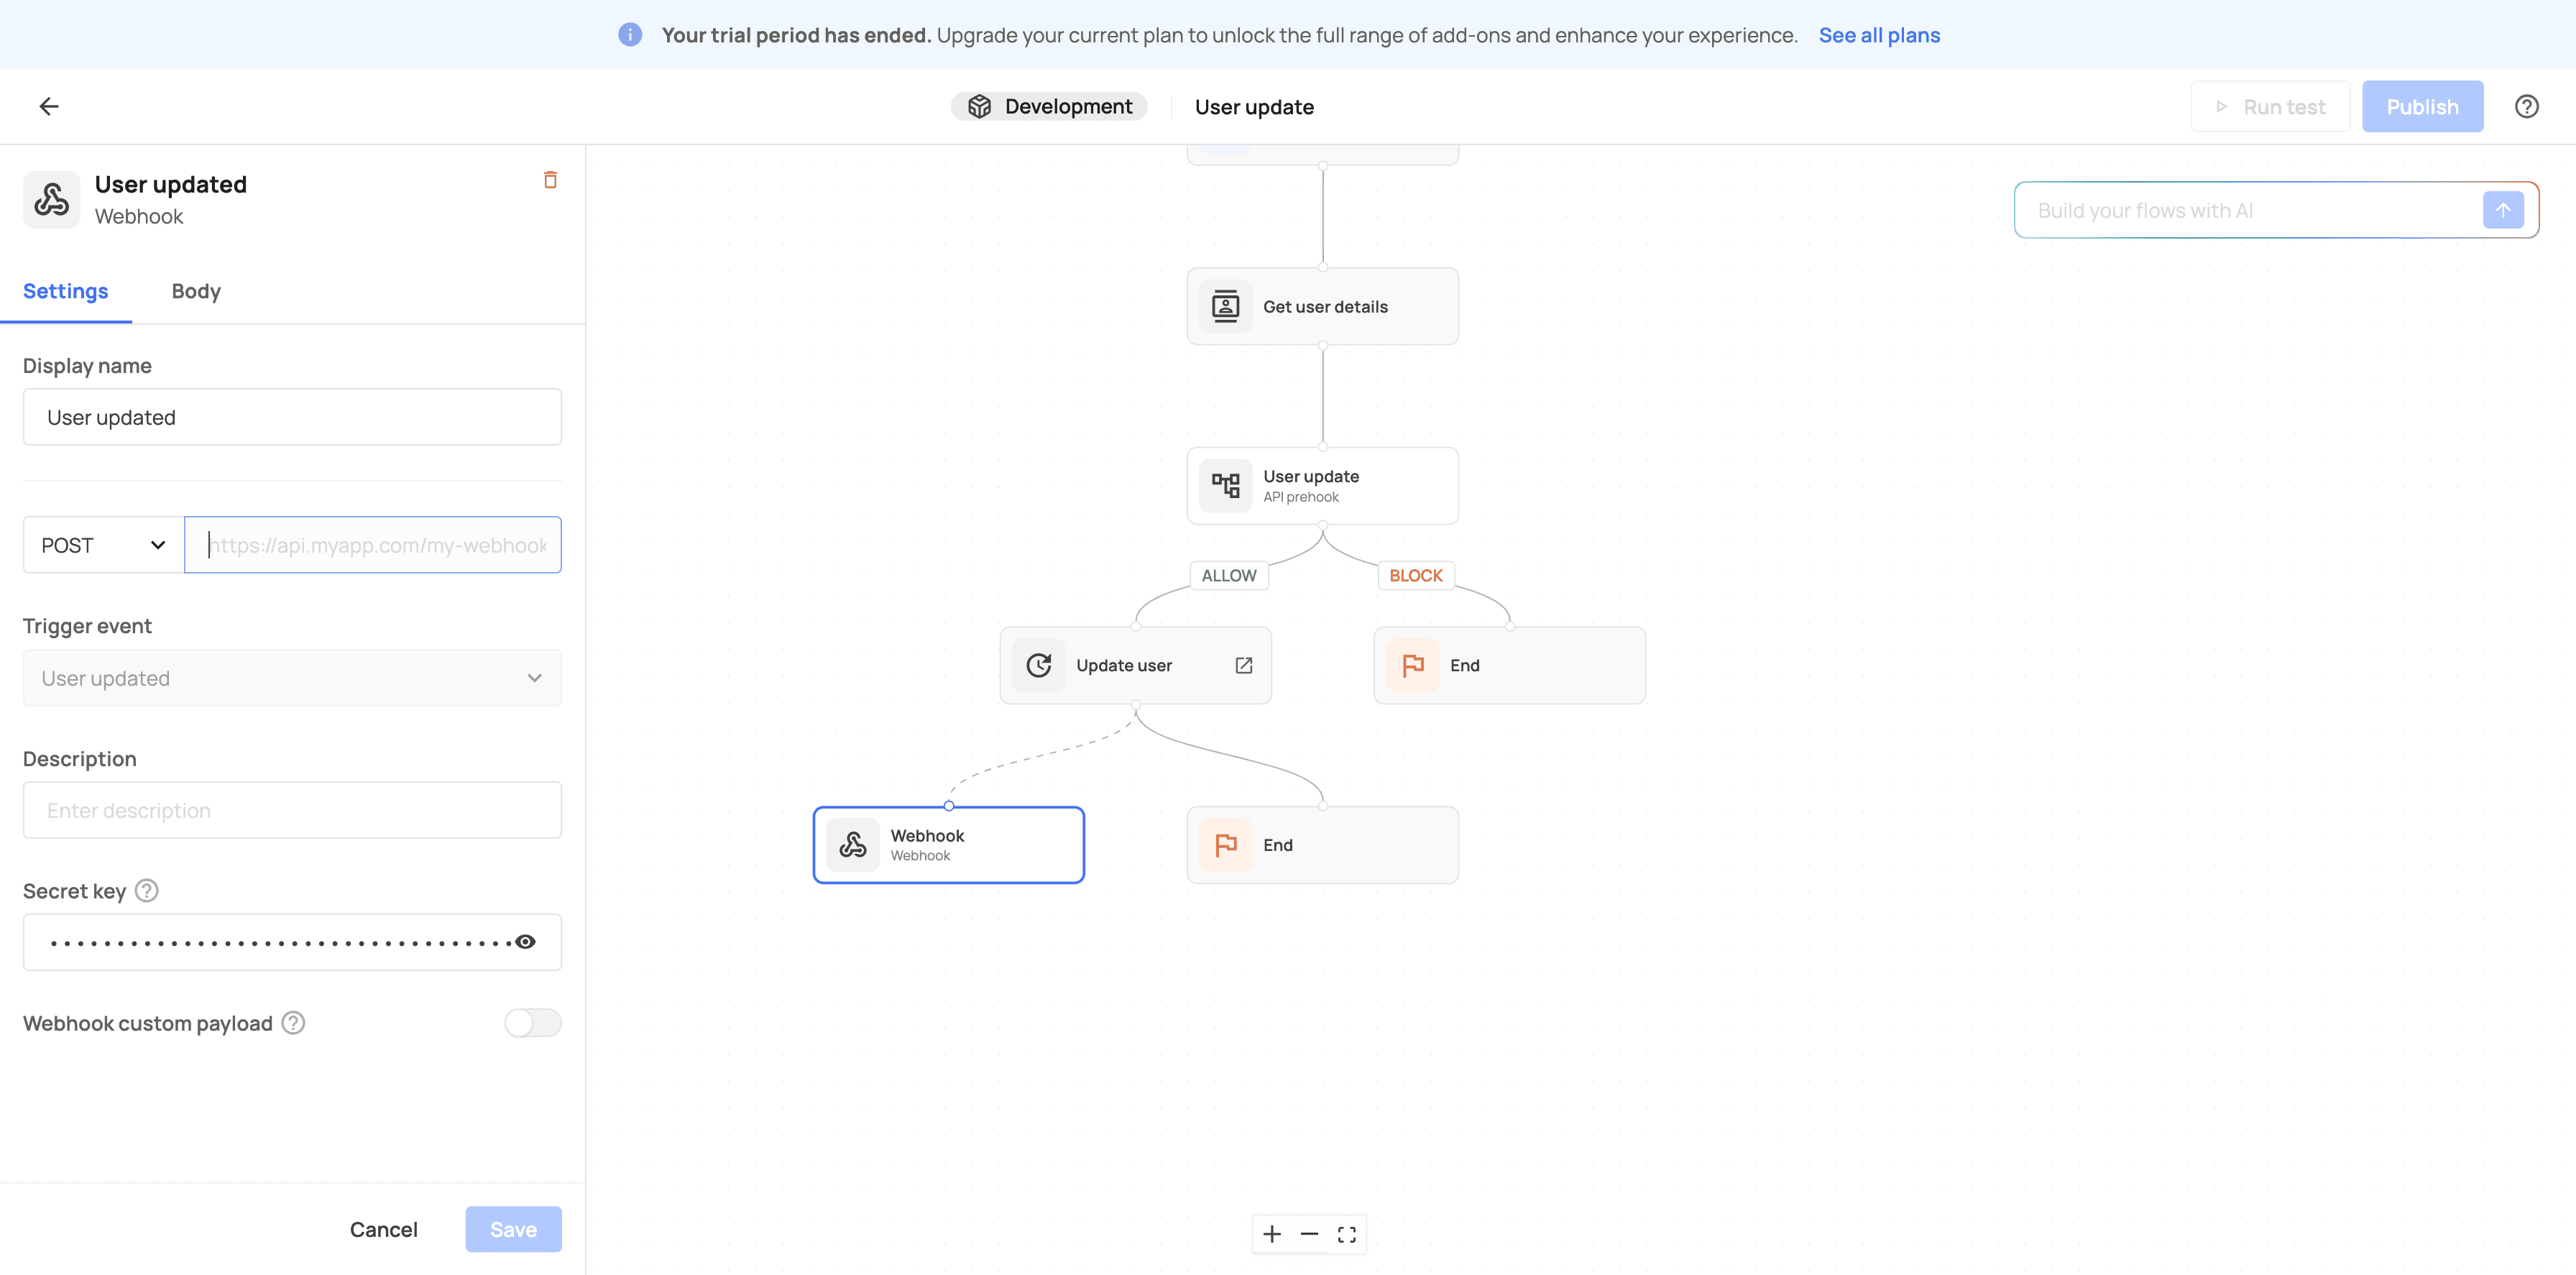The height and width of the screenshot is (1275, 2576).
Task: Click the Secret key masked field
Action: click(292, 942)
